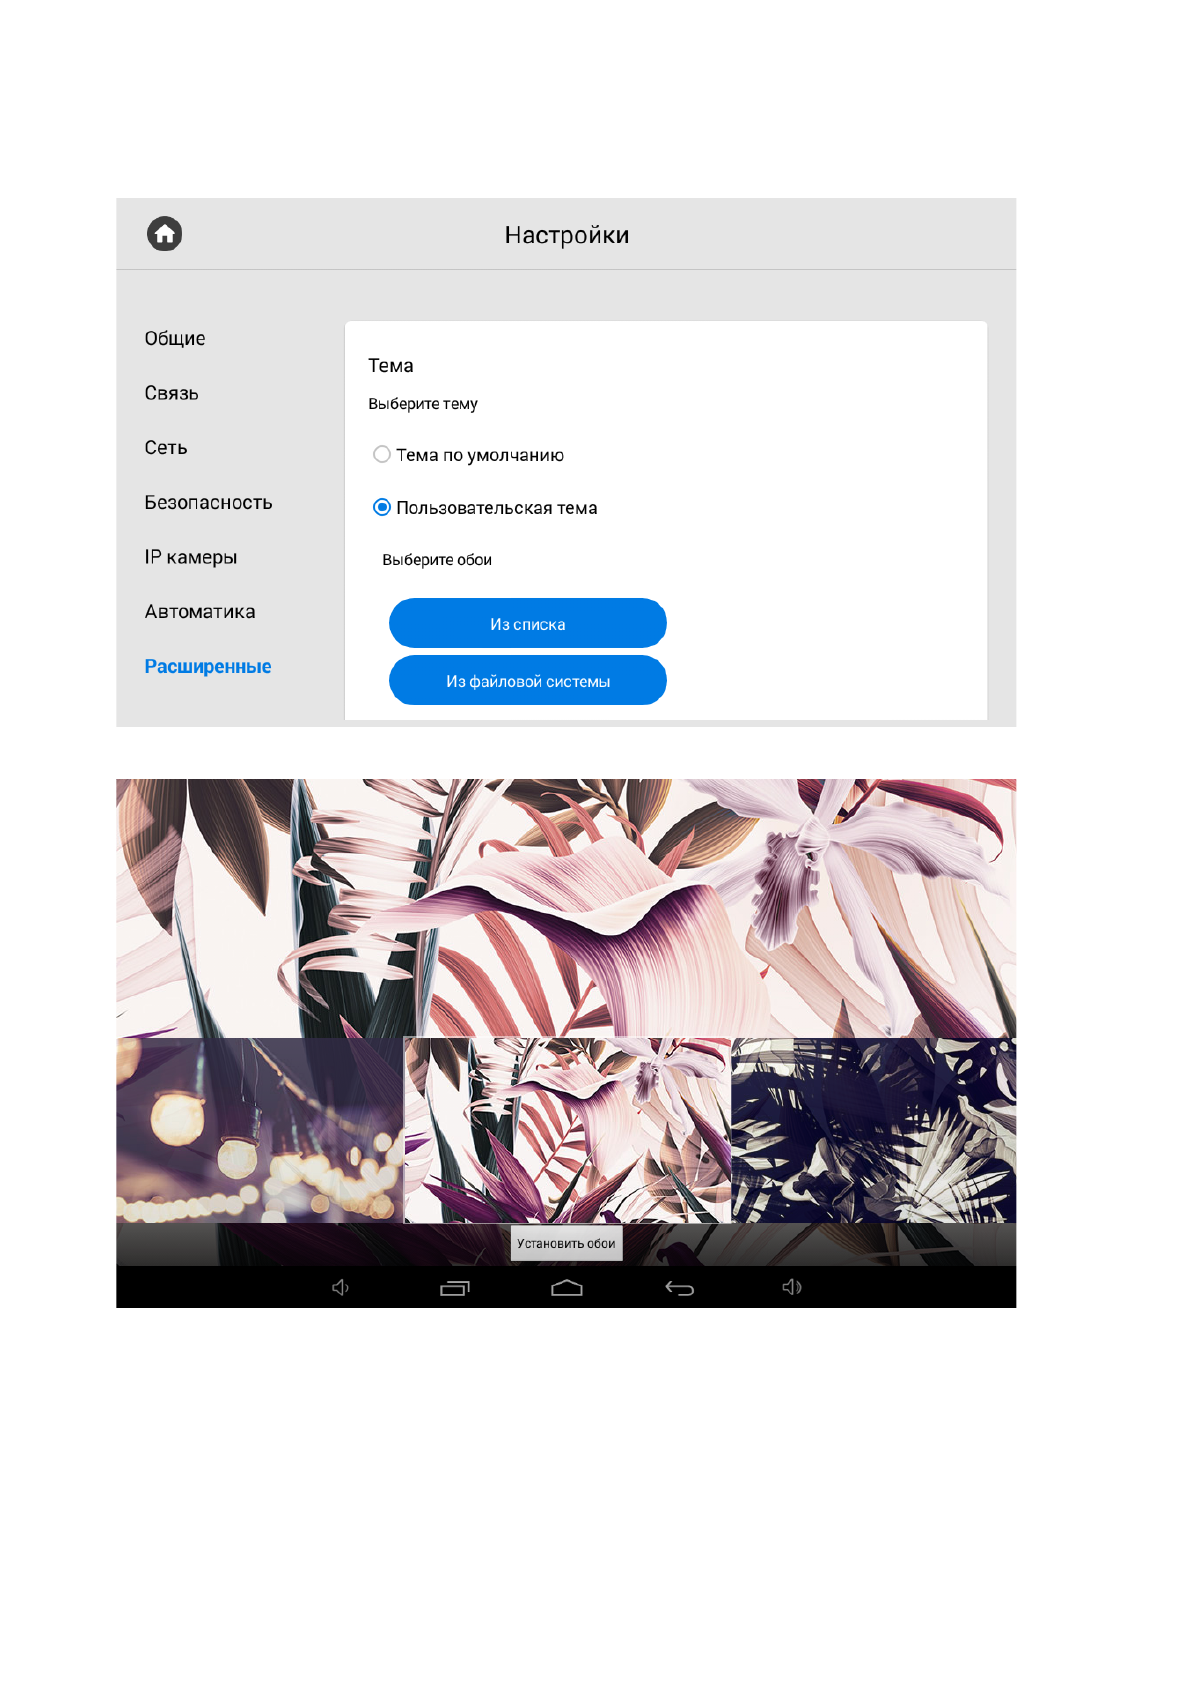Viewport: 1191px width, 1684px height.
Task: Open the IP камеры settings section
Action: pyautogui.click(x=191, y=558)
